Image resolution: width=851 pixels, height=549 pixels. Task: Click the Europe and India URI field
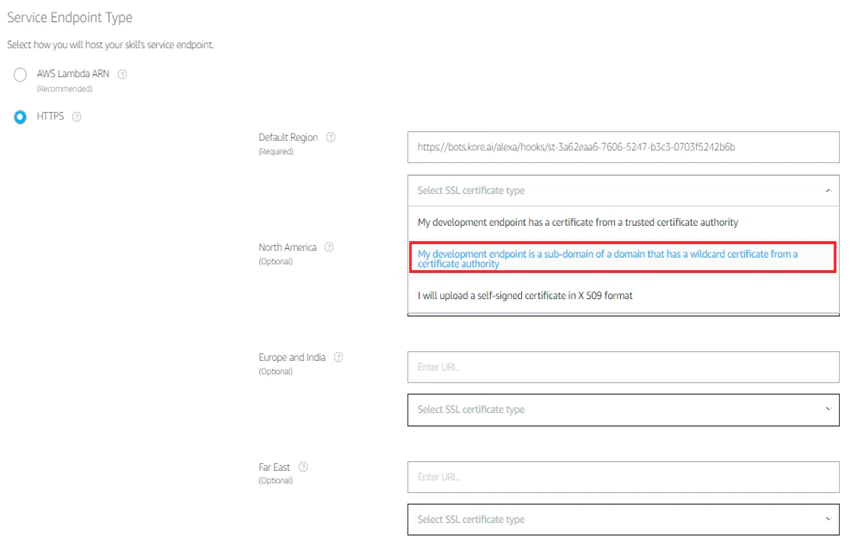[x=623, y=367]
